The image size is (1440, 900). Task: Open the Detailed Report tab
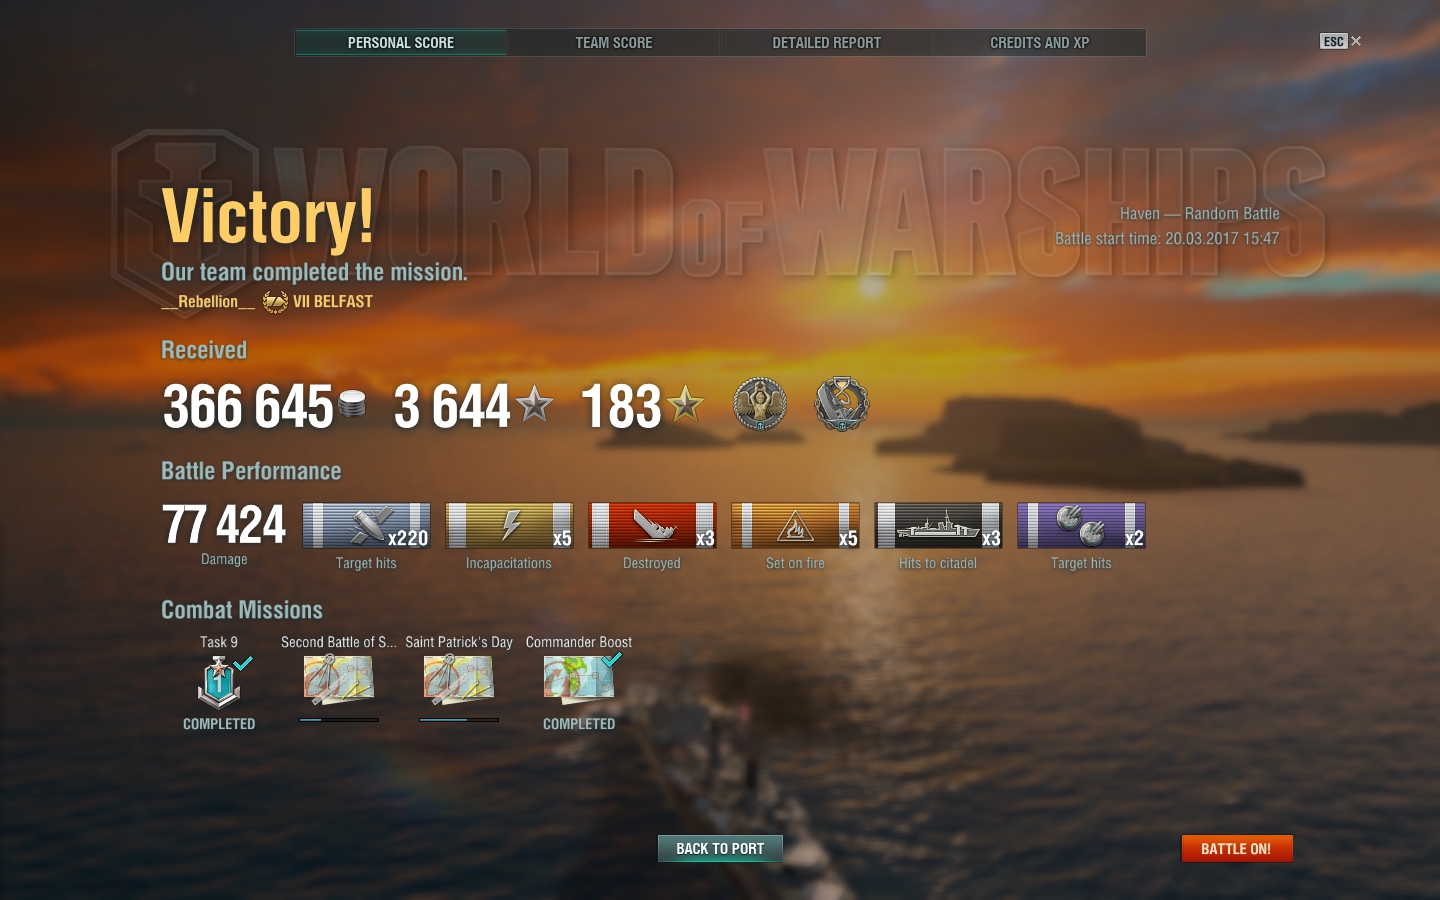(826, 43)
